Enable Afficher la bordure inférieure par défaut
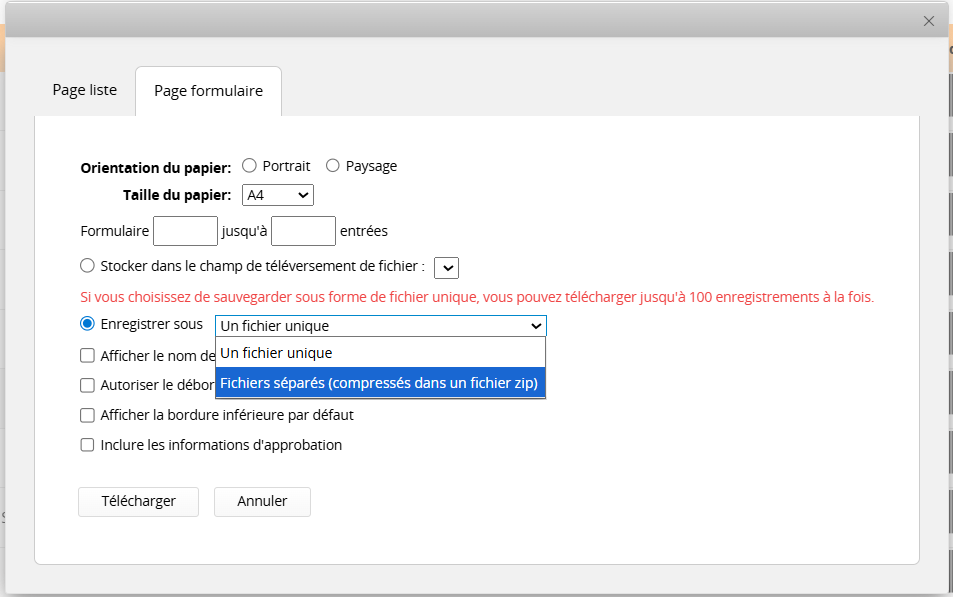The image size is (953, 597). (x=88, y=415)
